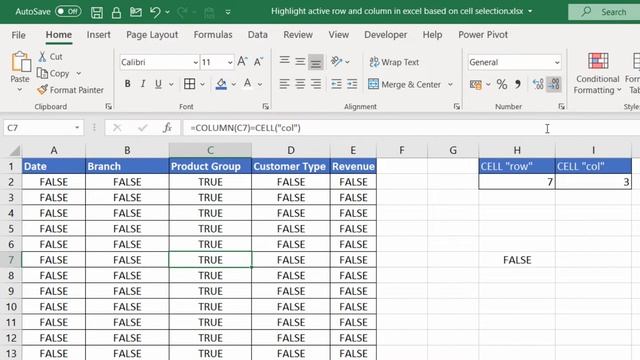640x360 pixels.
Task: Click the email envelope icon in quick access toolbar
Action: 136,12
